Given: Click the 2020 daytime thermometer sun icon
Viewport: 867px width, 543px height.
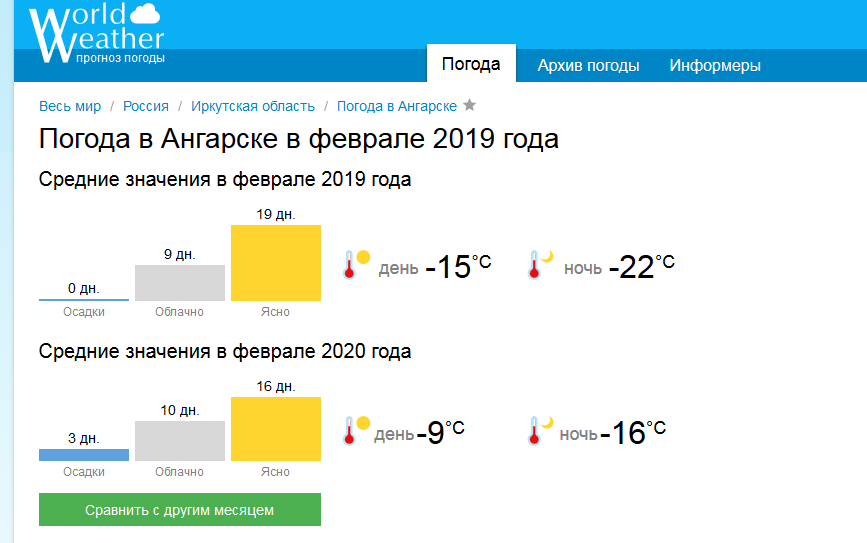Looking at the screenshot, I should (x=356, y=430).
